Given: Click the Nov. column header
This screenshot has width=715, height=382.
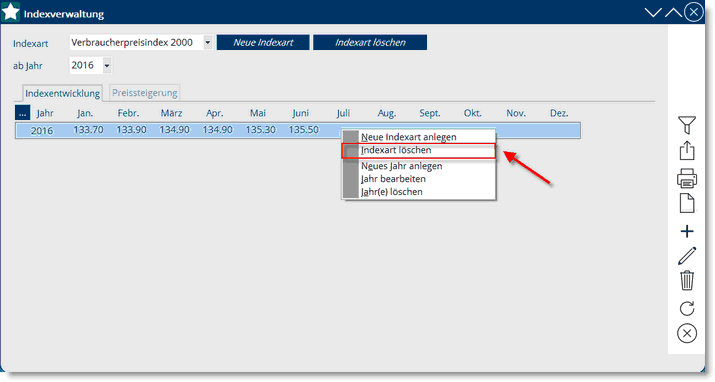Looking at the screenshot, I should 516,113.
